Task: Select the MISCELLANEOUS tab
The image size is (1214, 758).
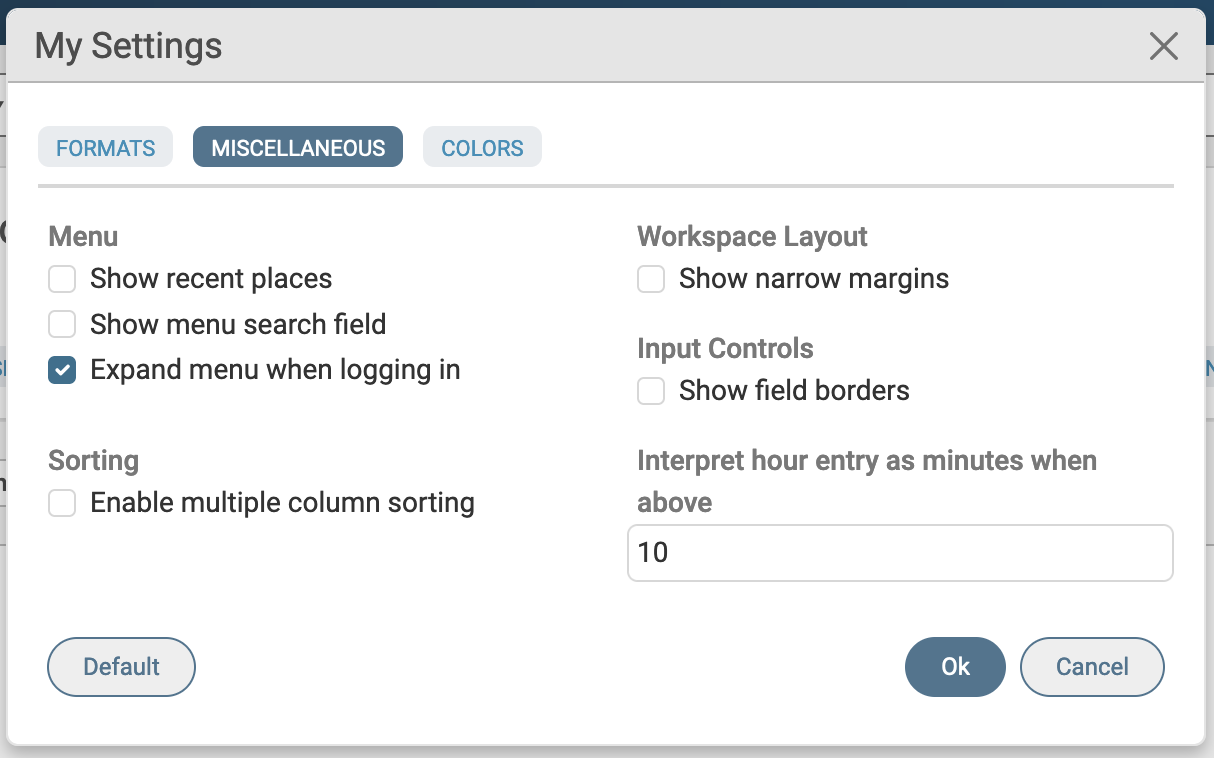Action: [x=297, y=147]
